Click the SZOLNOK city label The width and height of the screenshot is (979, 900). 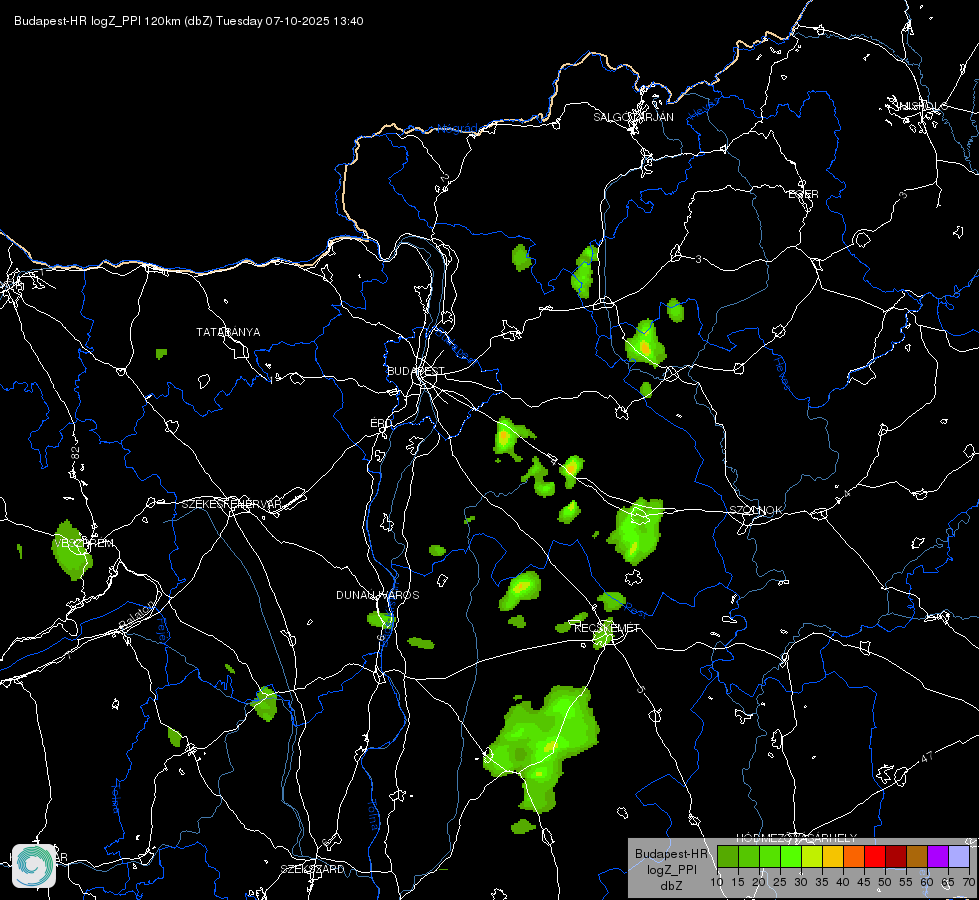pyautogui.click(x=756, y=510)
